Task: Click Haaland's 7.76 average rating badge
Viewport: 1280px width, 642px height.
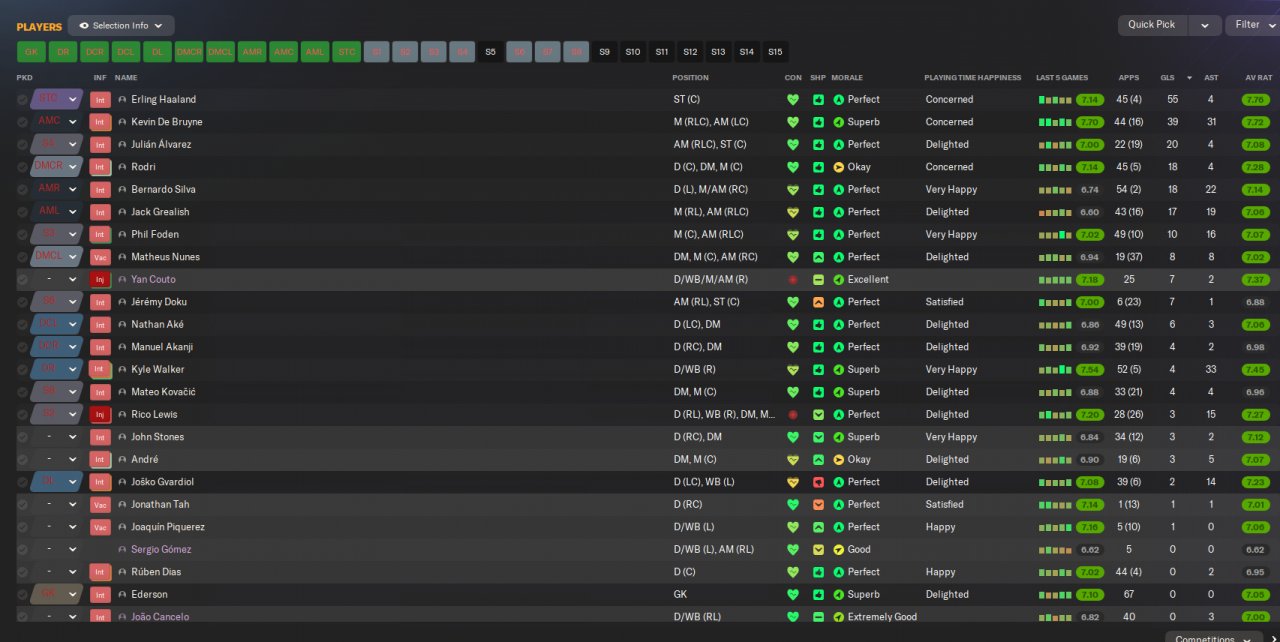Action: pyautogui.click(x=1256, y=99)
